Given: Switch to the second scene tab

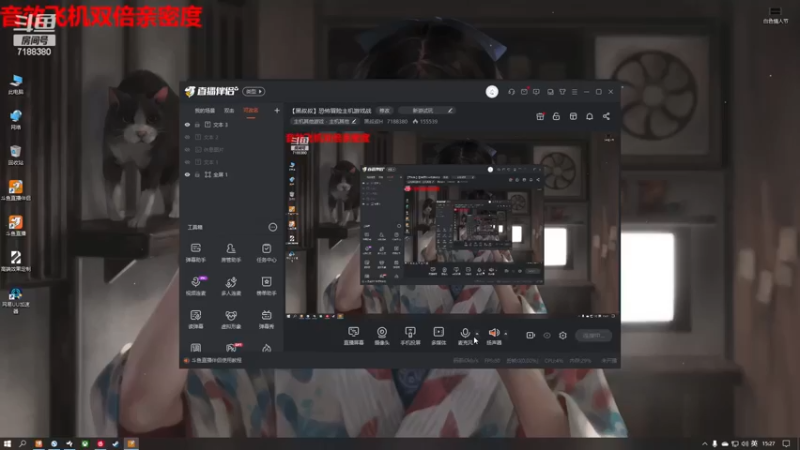Looking at the screenshot, I should (229, 111).
